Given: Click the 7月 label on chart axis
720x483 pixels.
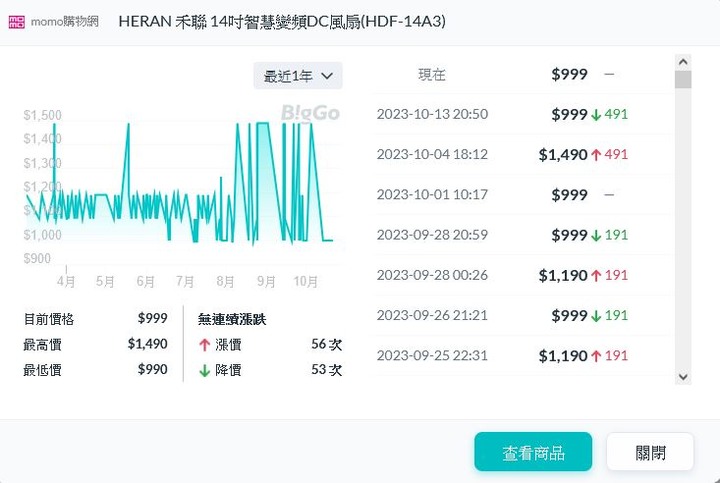Looking at the screenshot, I should coord(185,281).
